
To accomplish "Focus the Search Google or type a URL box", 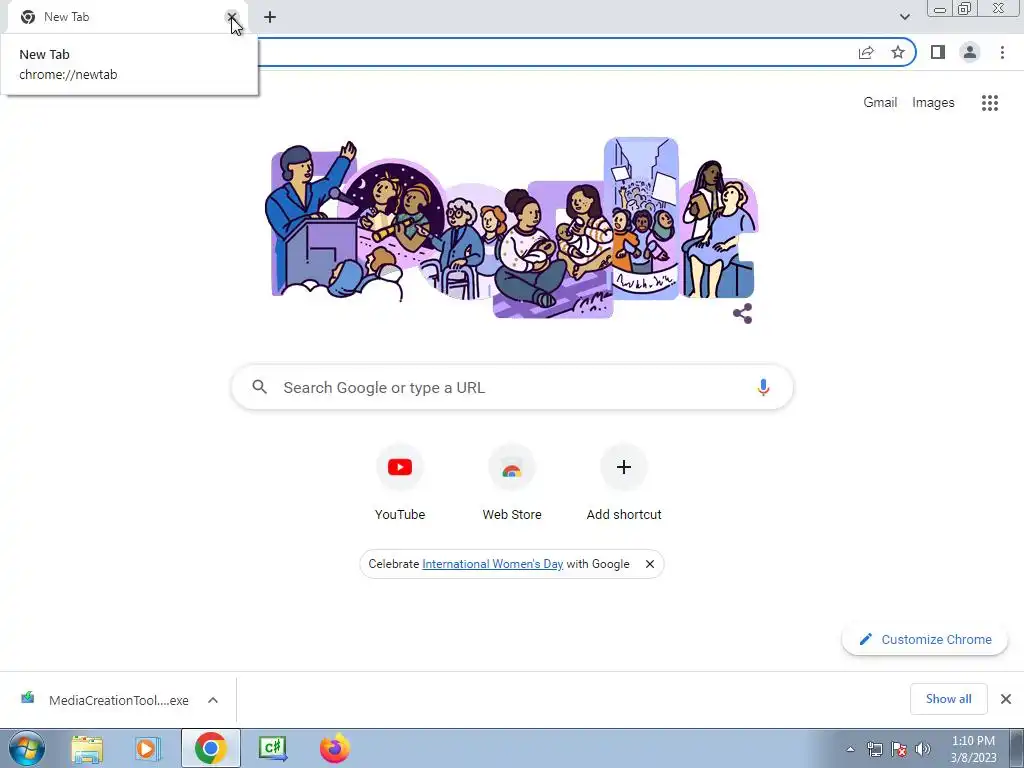I will pyautogui.click(x=512, y=387).
